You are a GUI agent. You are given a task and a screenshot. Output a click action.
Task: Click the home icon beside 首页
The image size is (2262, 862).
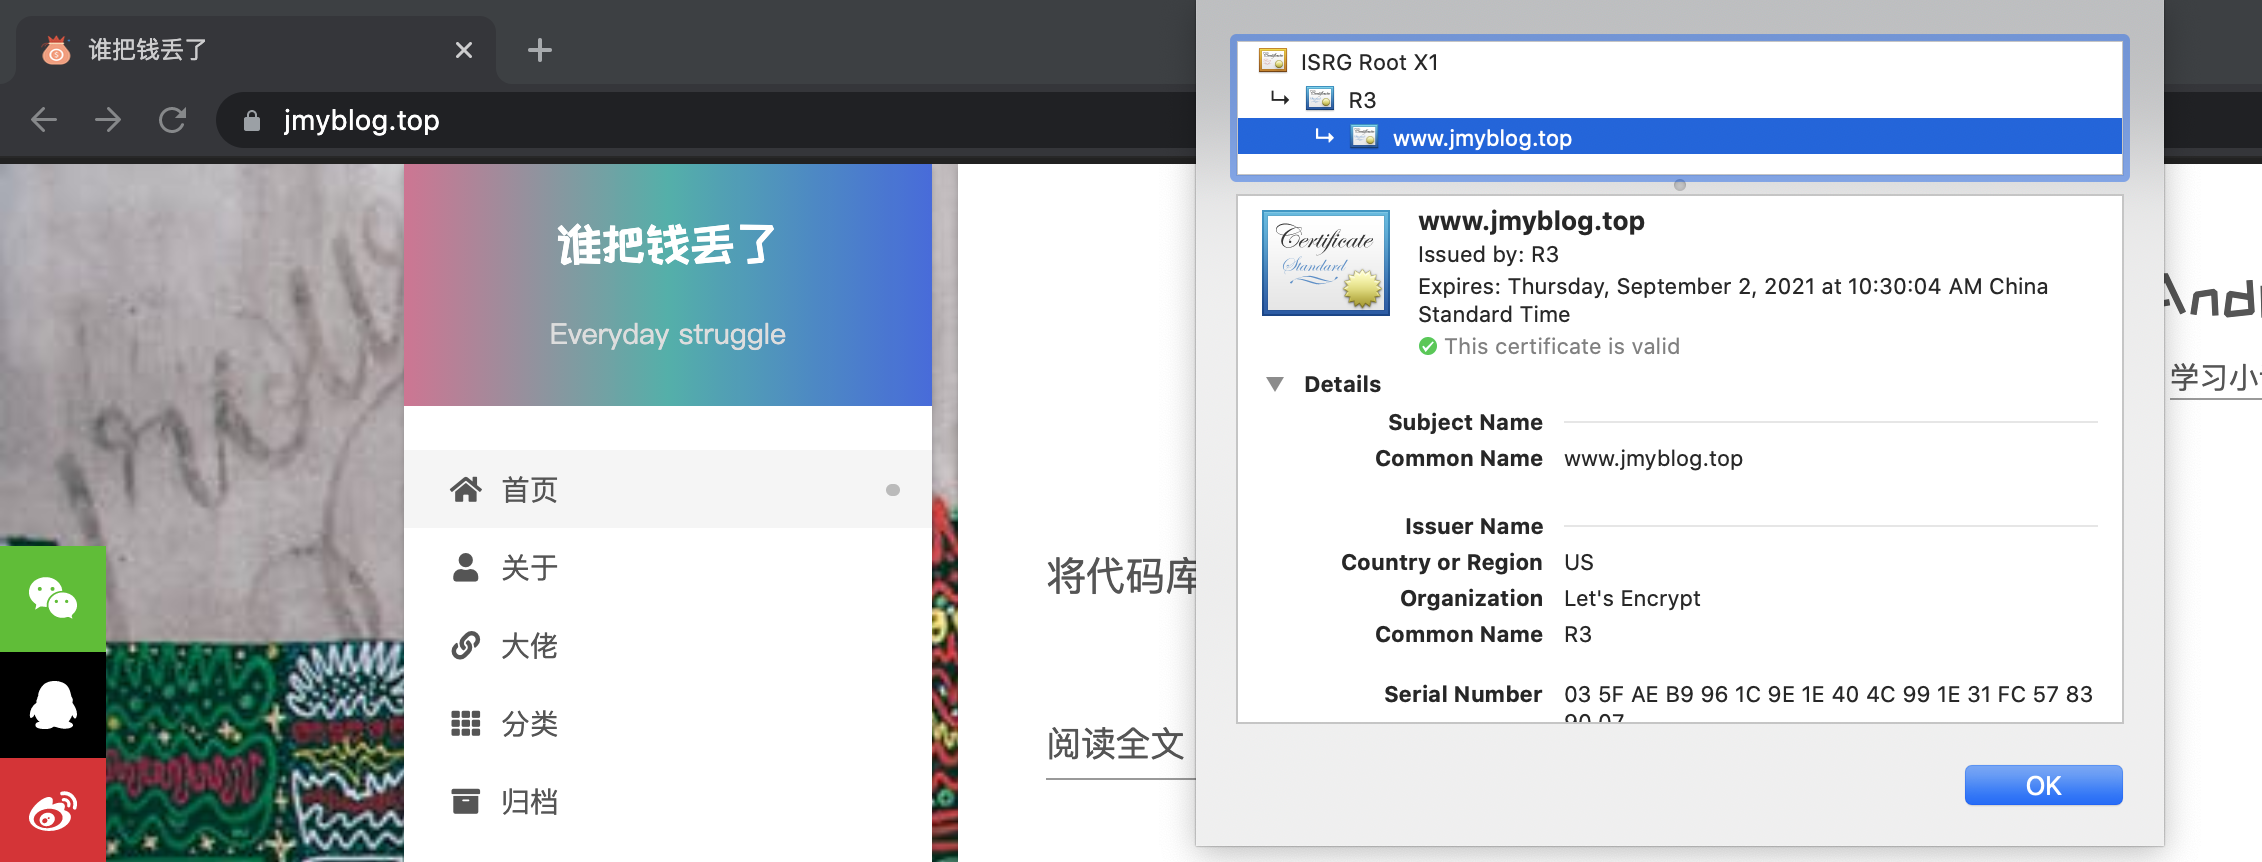click(465, 489)
